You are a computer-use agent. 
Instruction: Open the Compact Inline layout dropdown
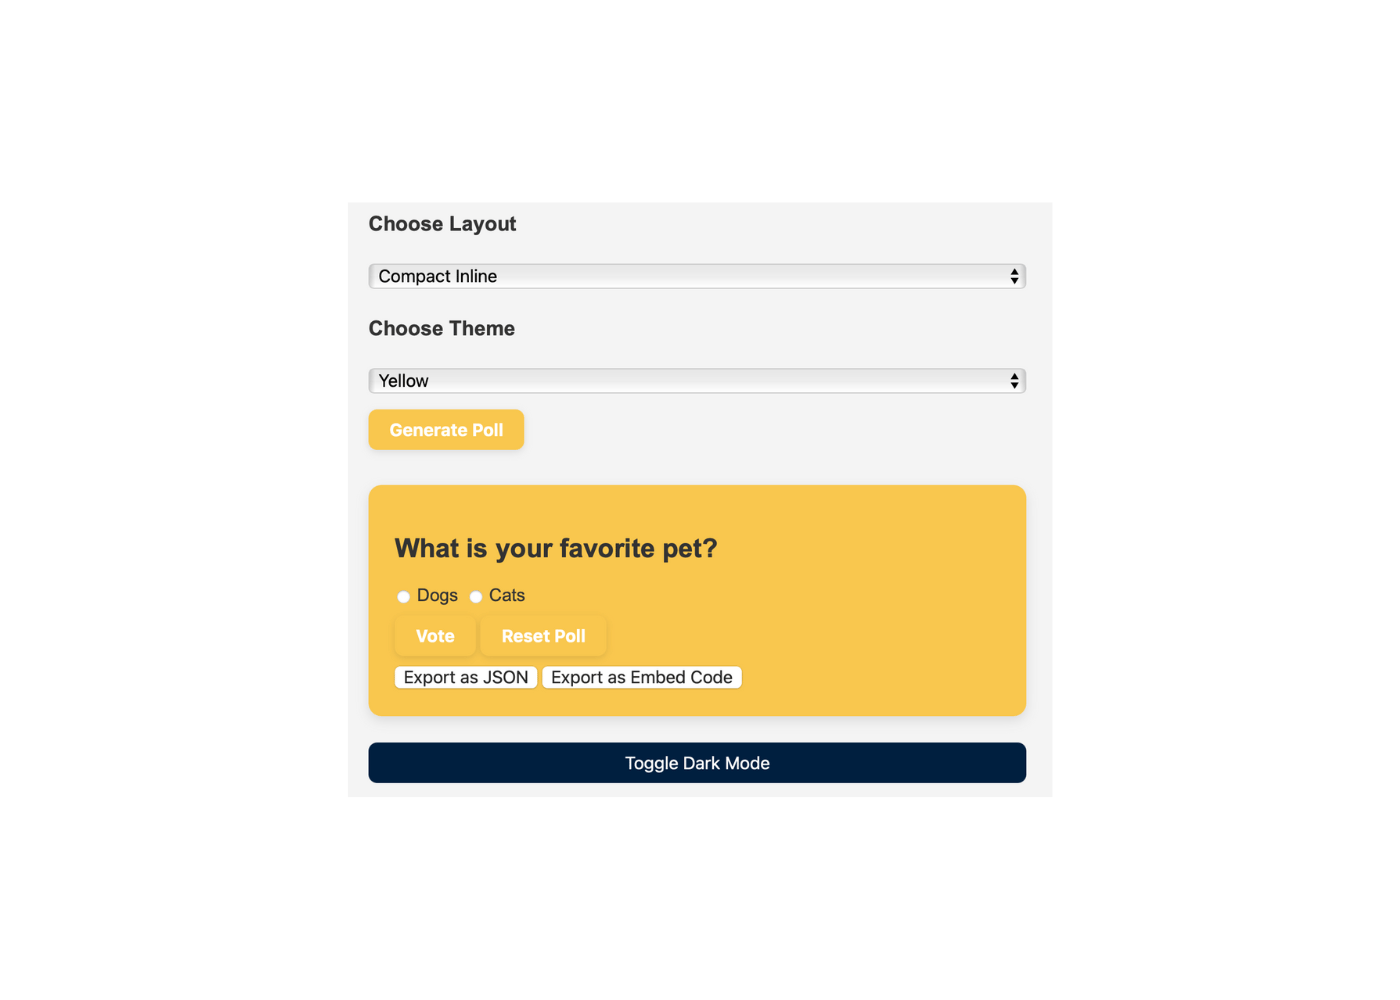coord(696,276)
